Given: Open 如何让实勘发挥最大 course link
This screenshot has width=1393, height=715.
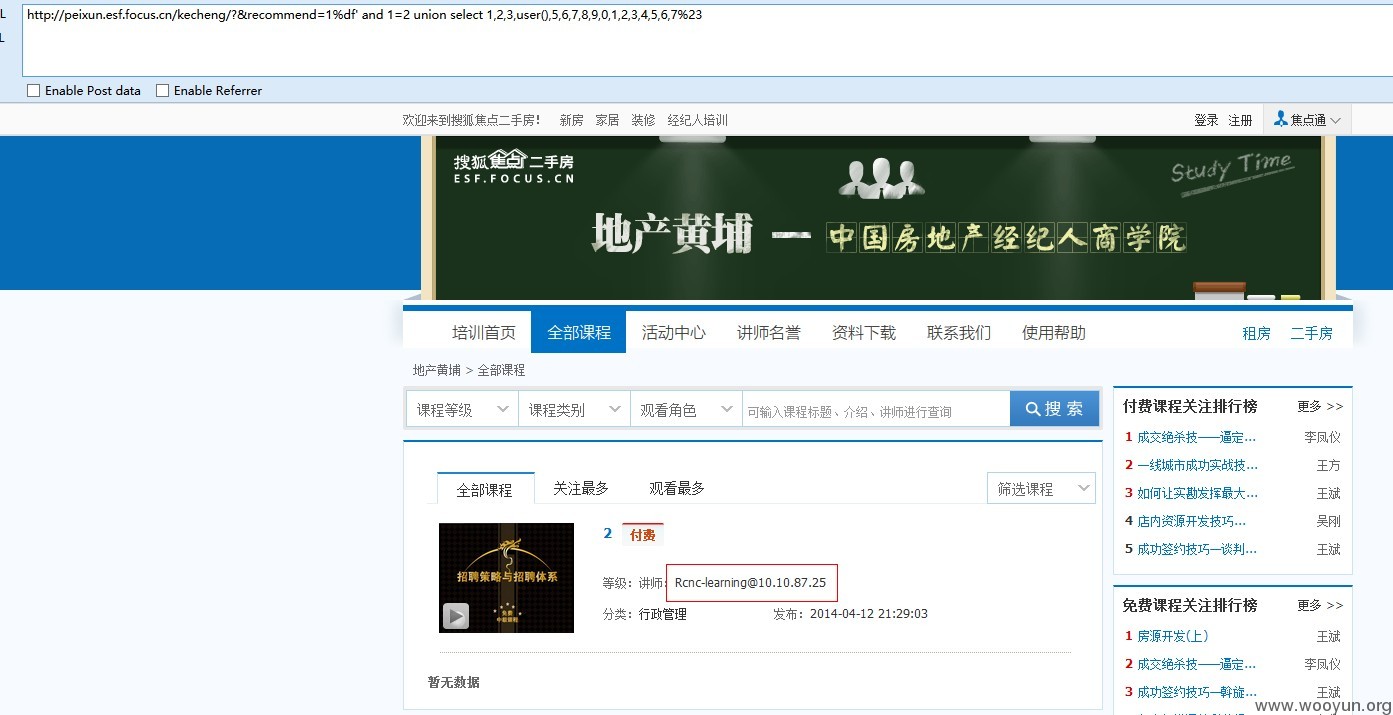Looking at the screenshot, I should coord(1197,493).
